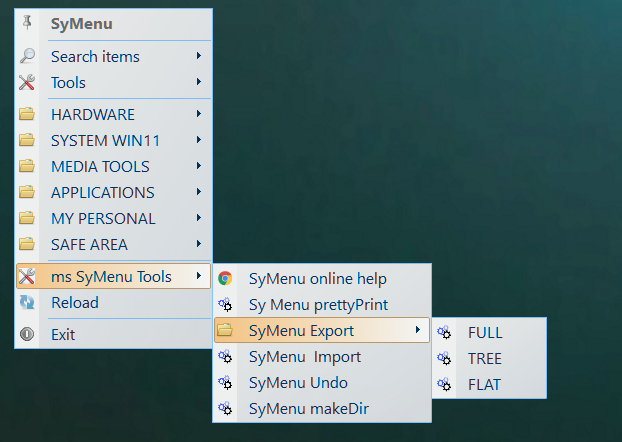Image resolution: width=622 pixels, height=442 pixels.
Task: Run SyMenu makeDir
Action: 322,409
